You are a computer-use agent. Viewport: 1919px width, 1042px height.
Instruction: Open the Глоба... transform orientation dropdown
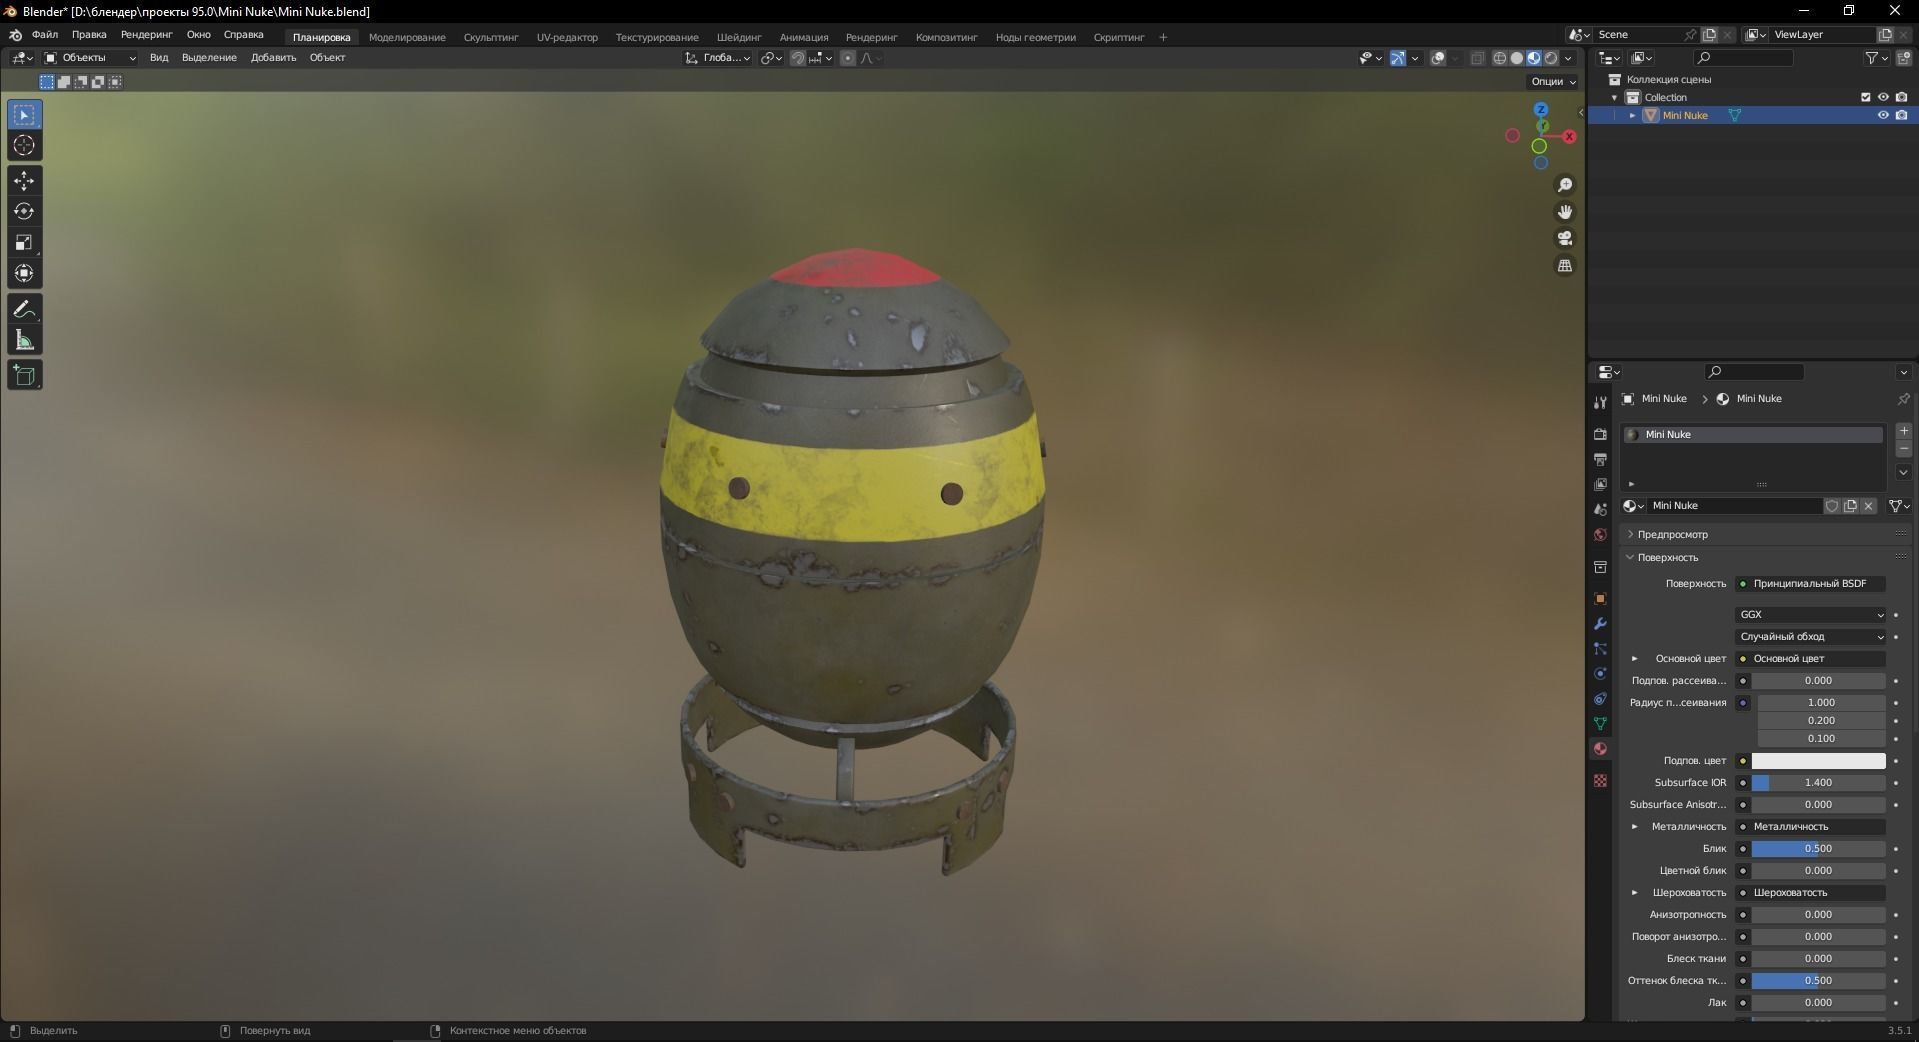(718, 58)
